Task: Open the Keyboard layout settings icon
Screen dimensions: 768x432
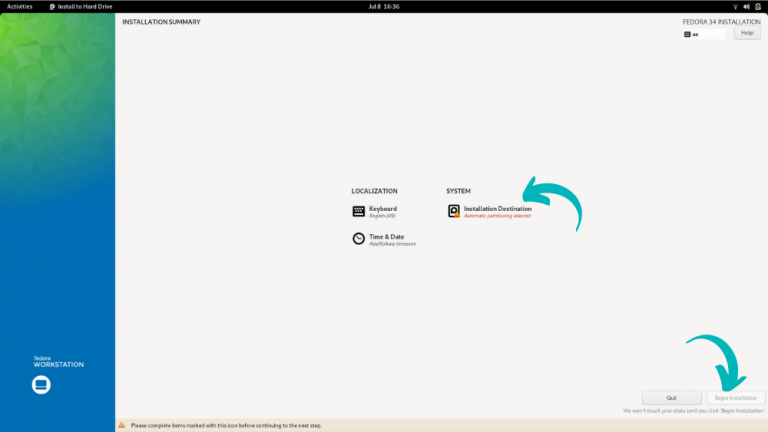Action: click(x=359, y=211)
